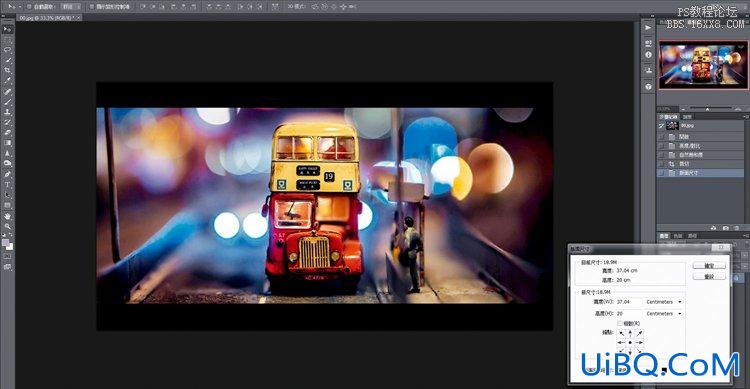Screen dimensions: 750x389
Task: Toggle the Show Transform Controls checkbox
Action: click(92, 7)
